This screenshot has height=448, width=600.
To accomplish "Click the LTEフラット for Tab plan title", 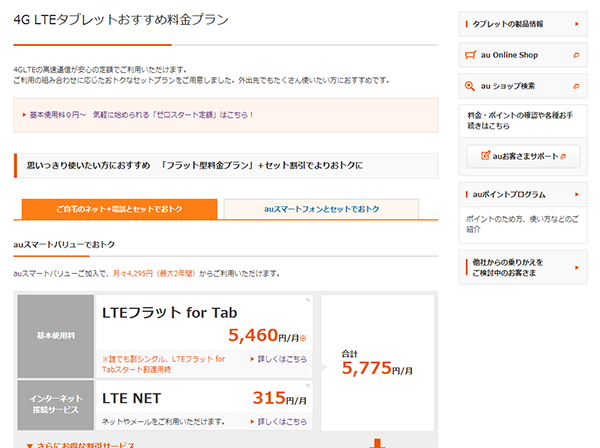I will pos(170,313).
